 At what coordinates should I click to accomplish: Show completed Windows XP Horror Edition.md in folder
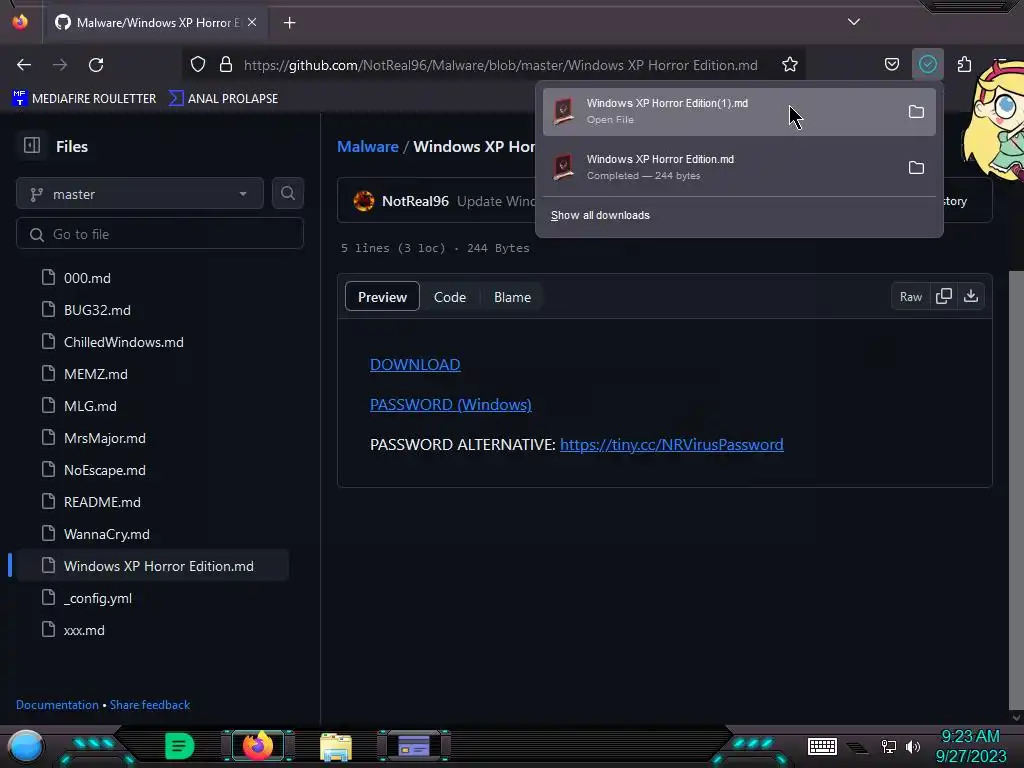click(x=916, y=168)
